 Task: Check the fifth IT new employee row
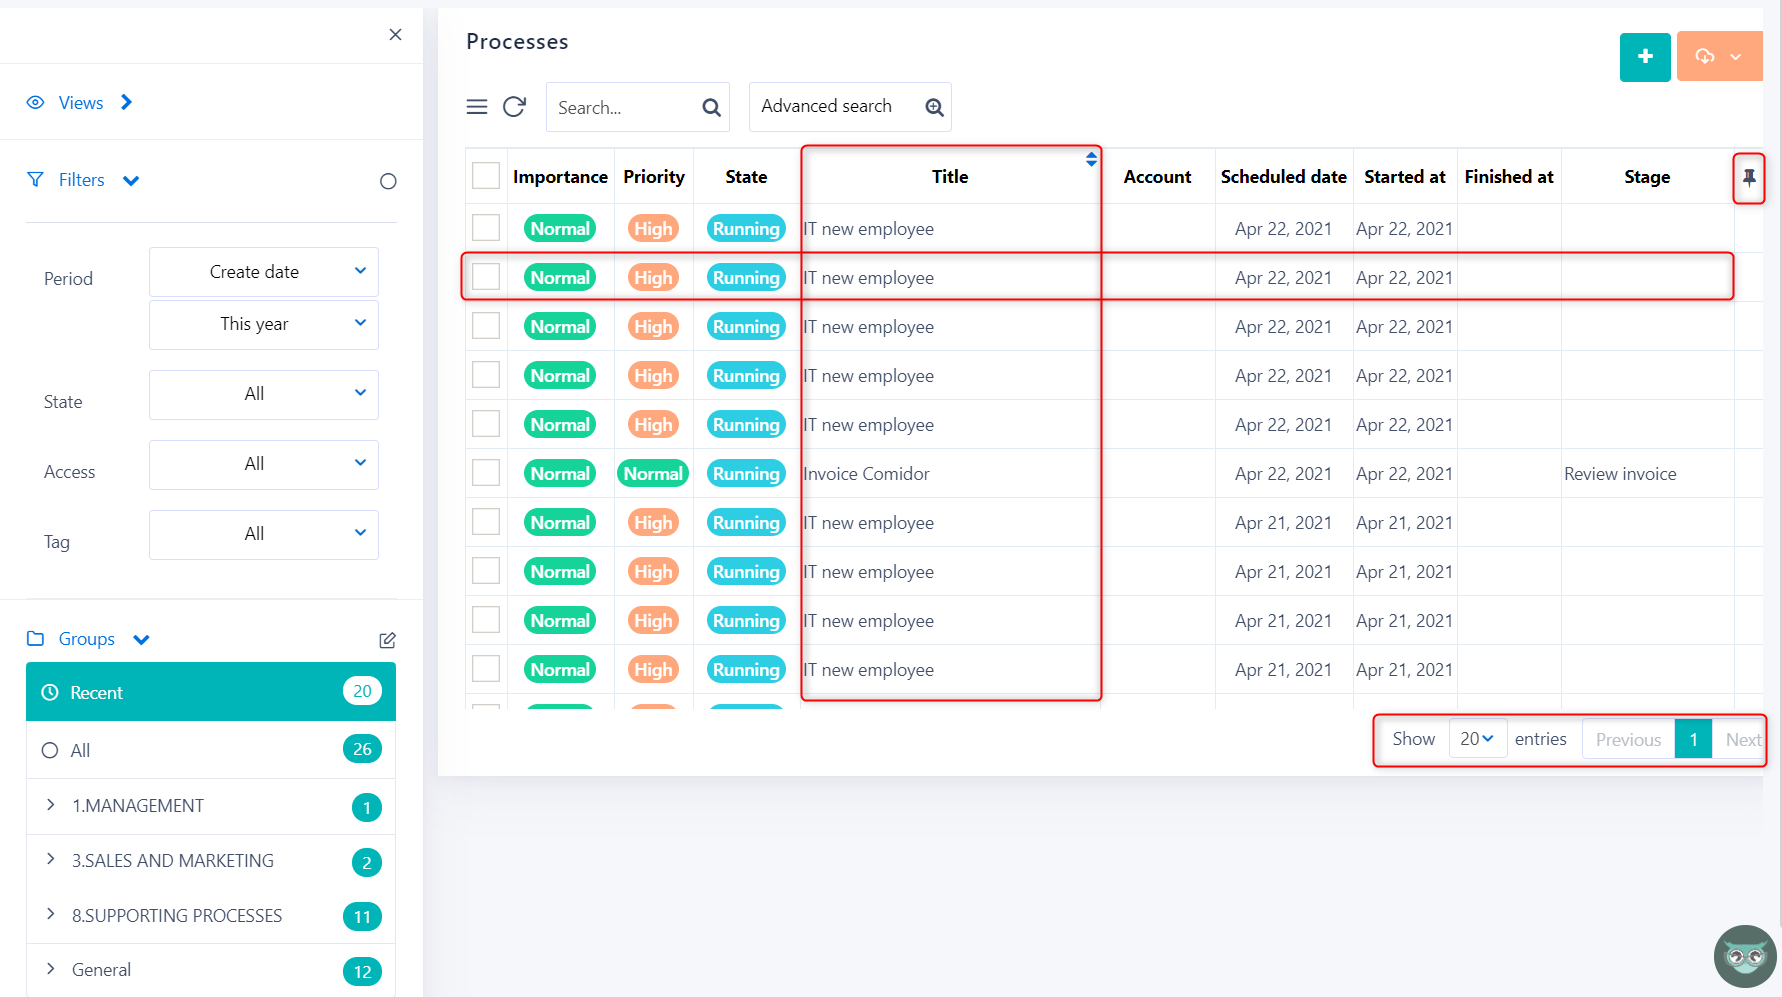486,424
